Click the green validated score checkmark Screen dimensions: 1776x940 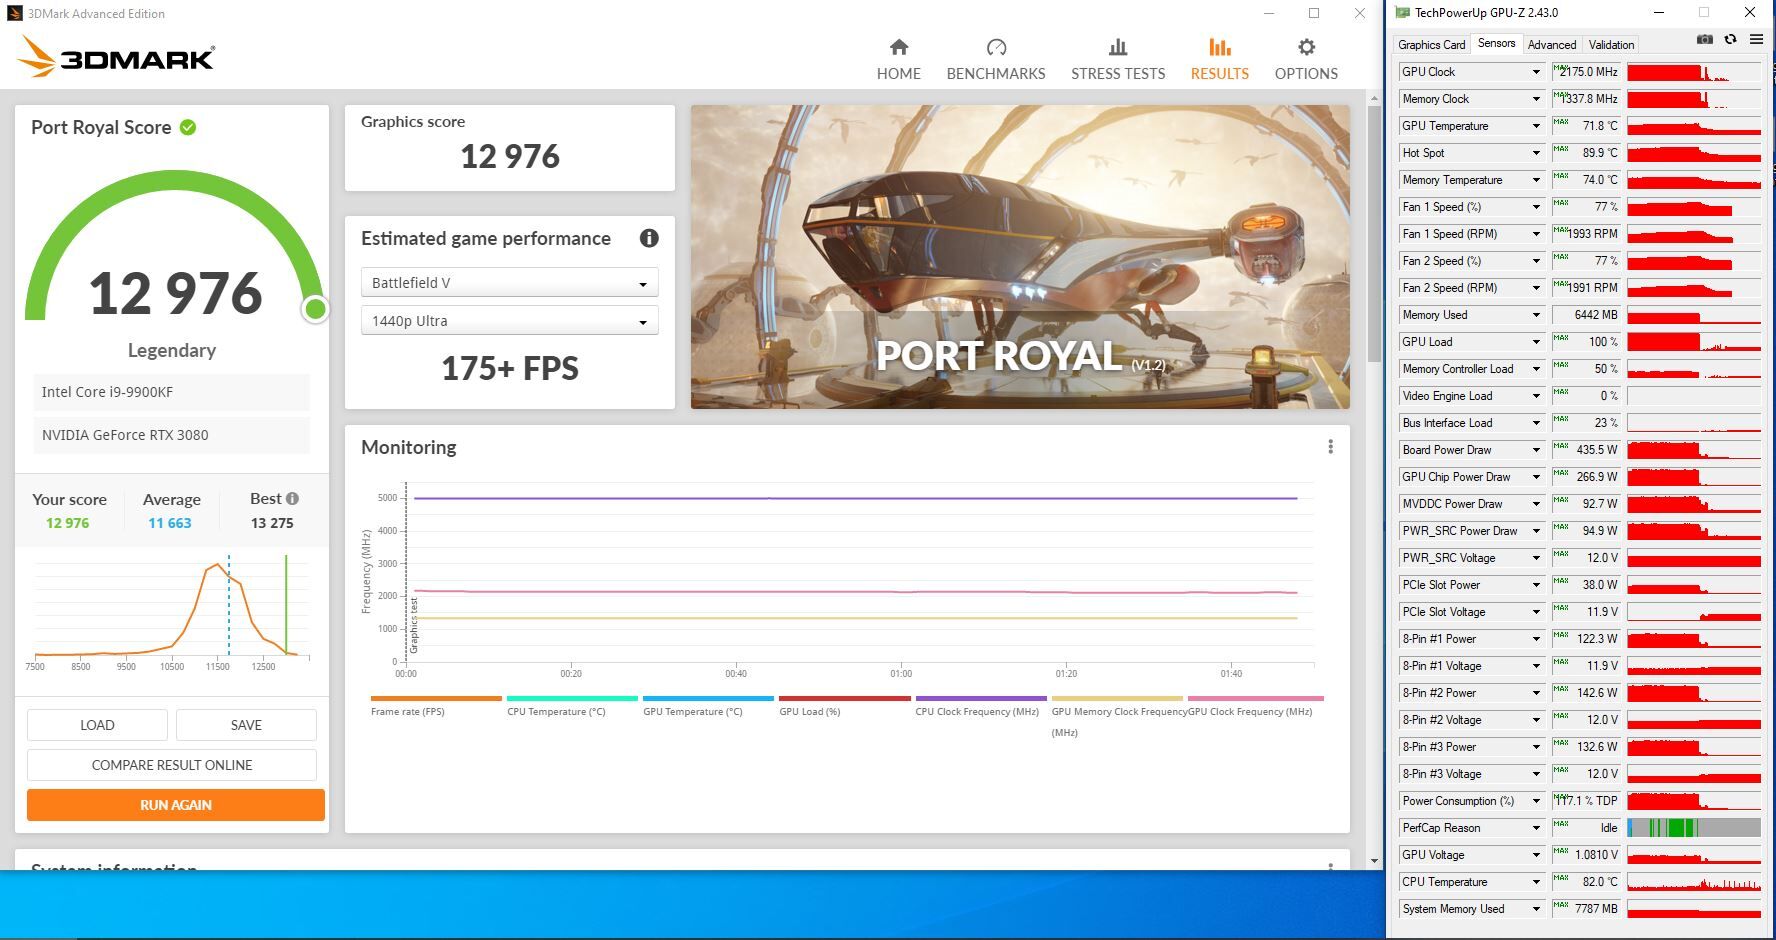click(188, 127)
